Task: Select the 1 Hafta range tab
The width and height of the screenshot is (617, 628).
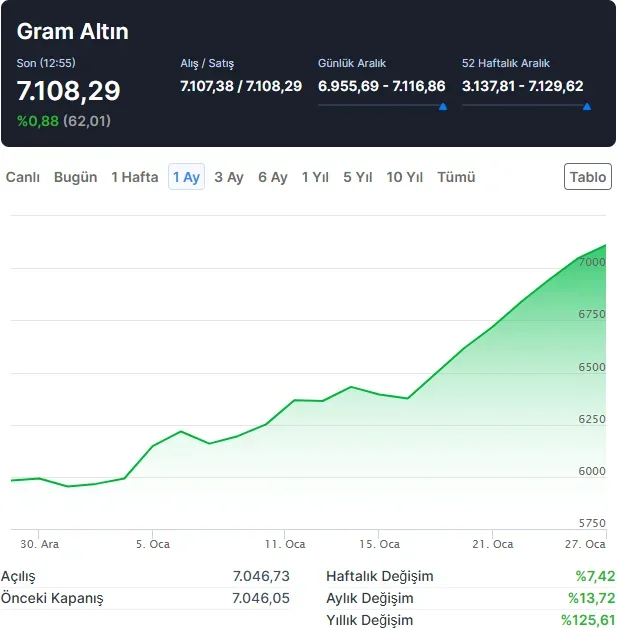Action: 135,177
